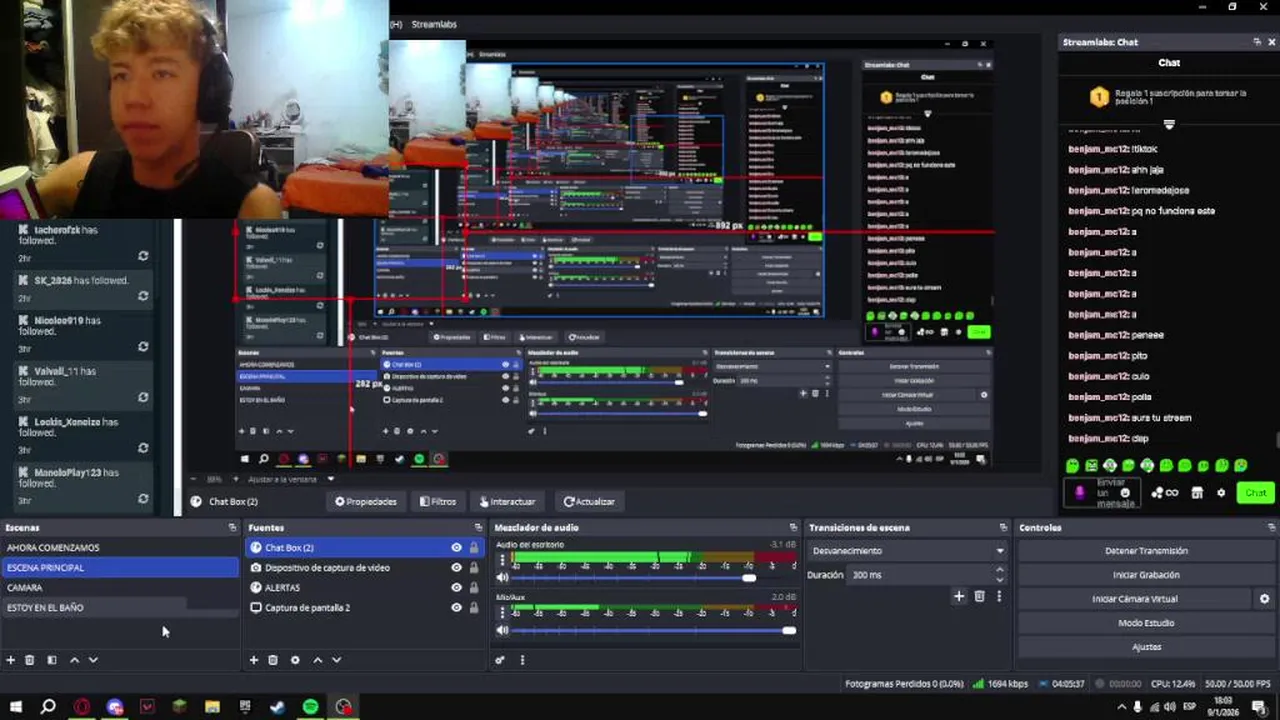Mute the Audio del escritorio channel

(502, 578)
